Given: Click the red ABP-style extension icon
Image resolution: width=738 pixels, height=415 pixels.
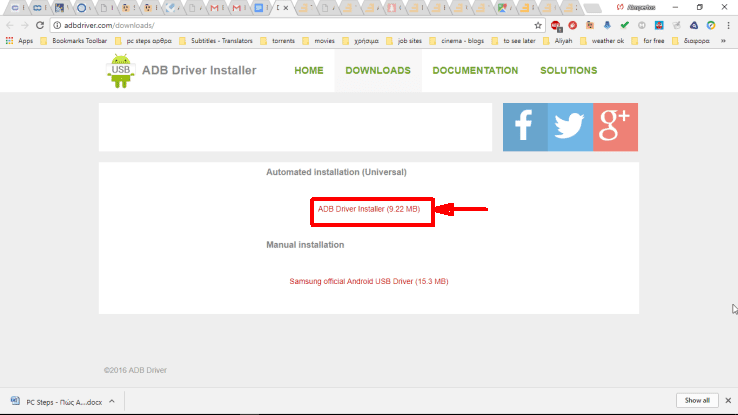Looking at the screenshot, I should coord(556,25).
